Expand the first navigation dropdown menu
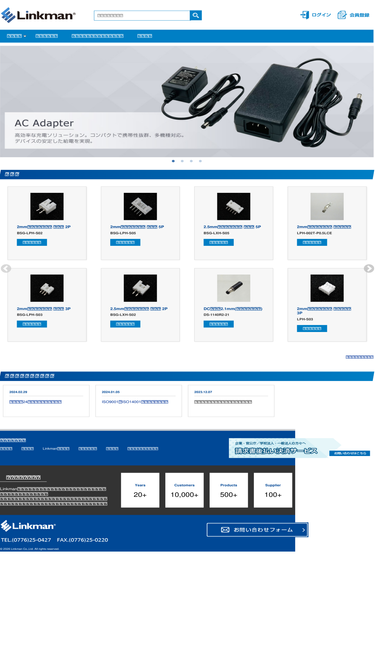375x667 pixels. coord(16,36)
